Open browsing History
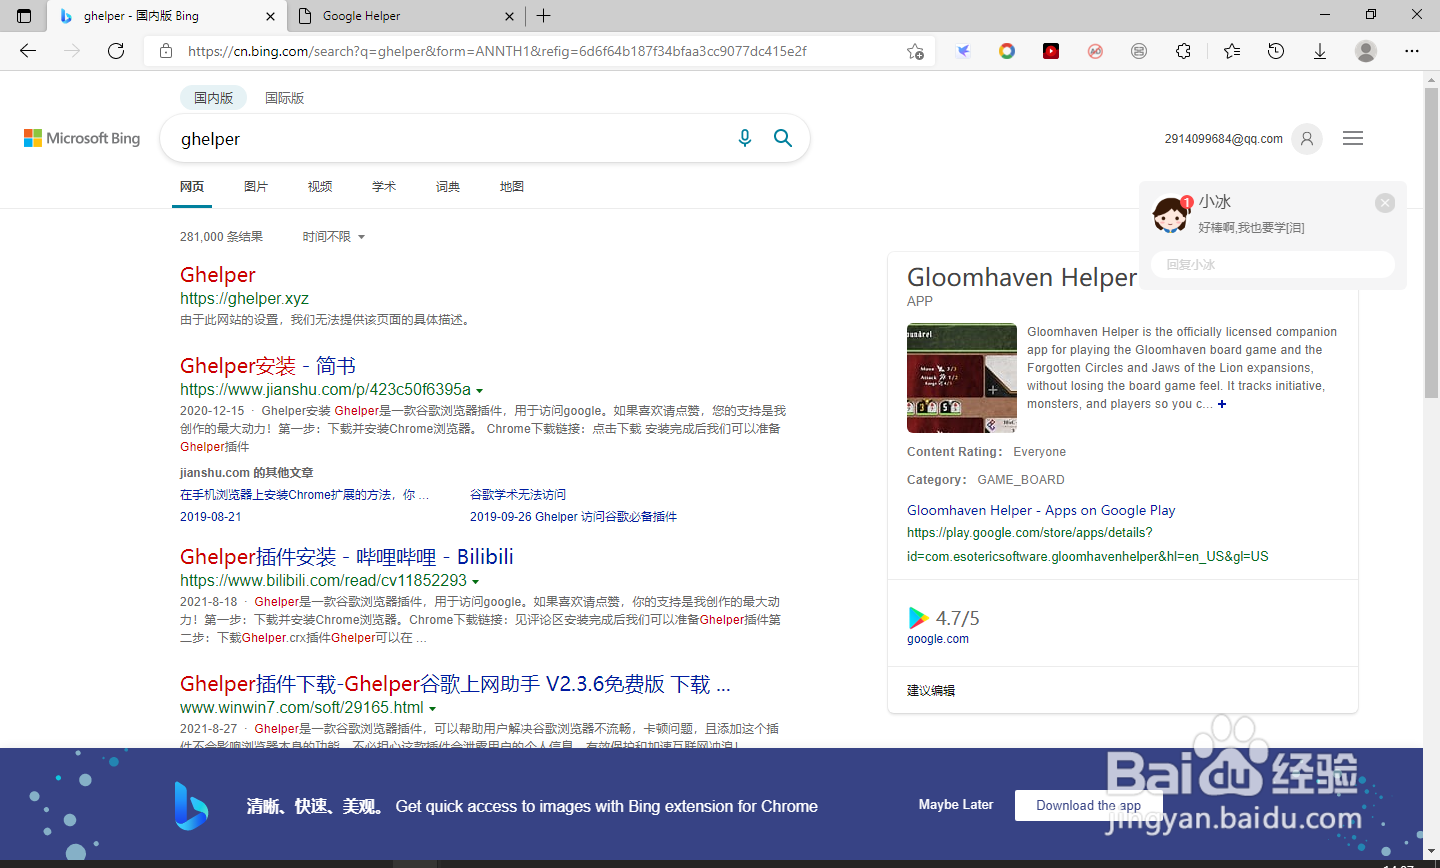The image size is (1440, 868). [1276, 51]
